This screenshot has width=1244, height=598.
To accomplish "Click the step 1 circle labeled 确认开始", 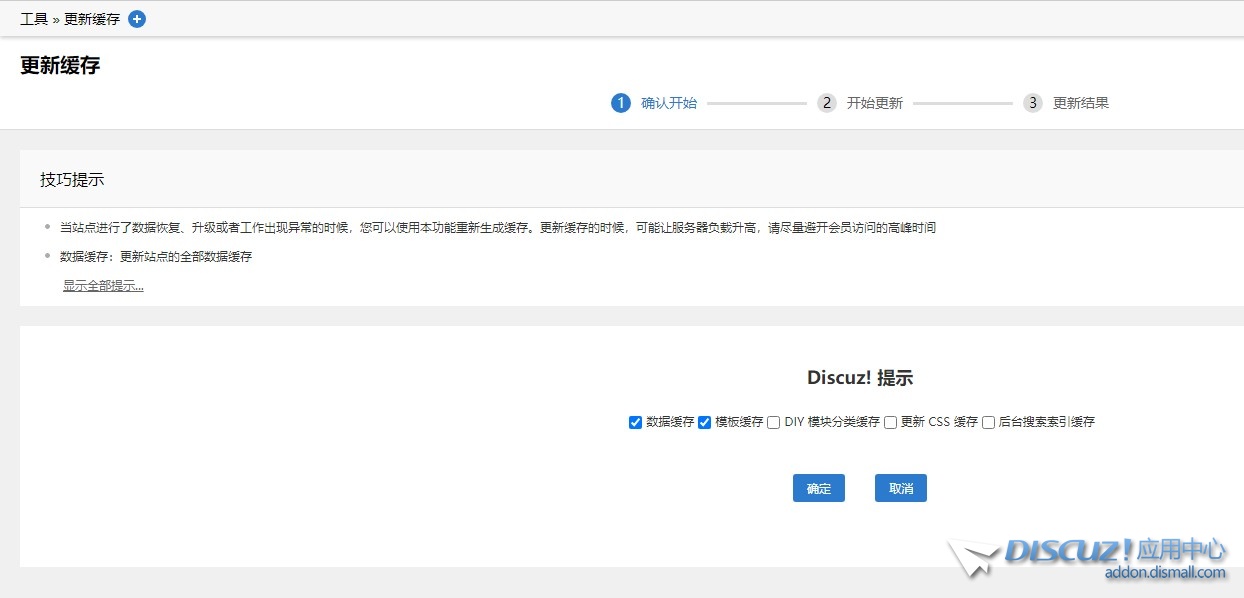I will [x=620, y=102].
